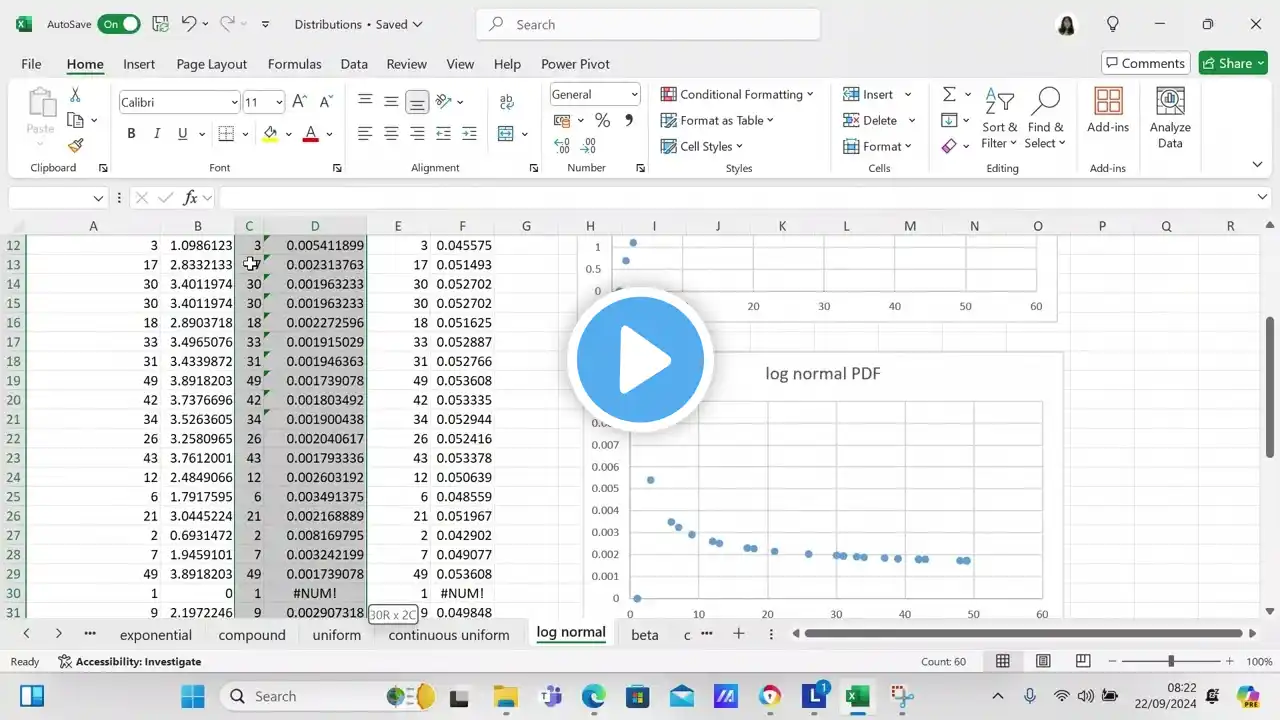Viewport: 1280px width, 720px height.
Task: Click the Analyze Data icon
Action: [1170, 117]
